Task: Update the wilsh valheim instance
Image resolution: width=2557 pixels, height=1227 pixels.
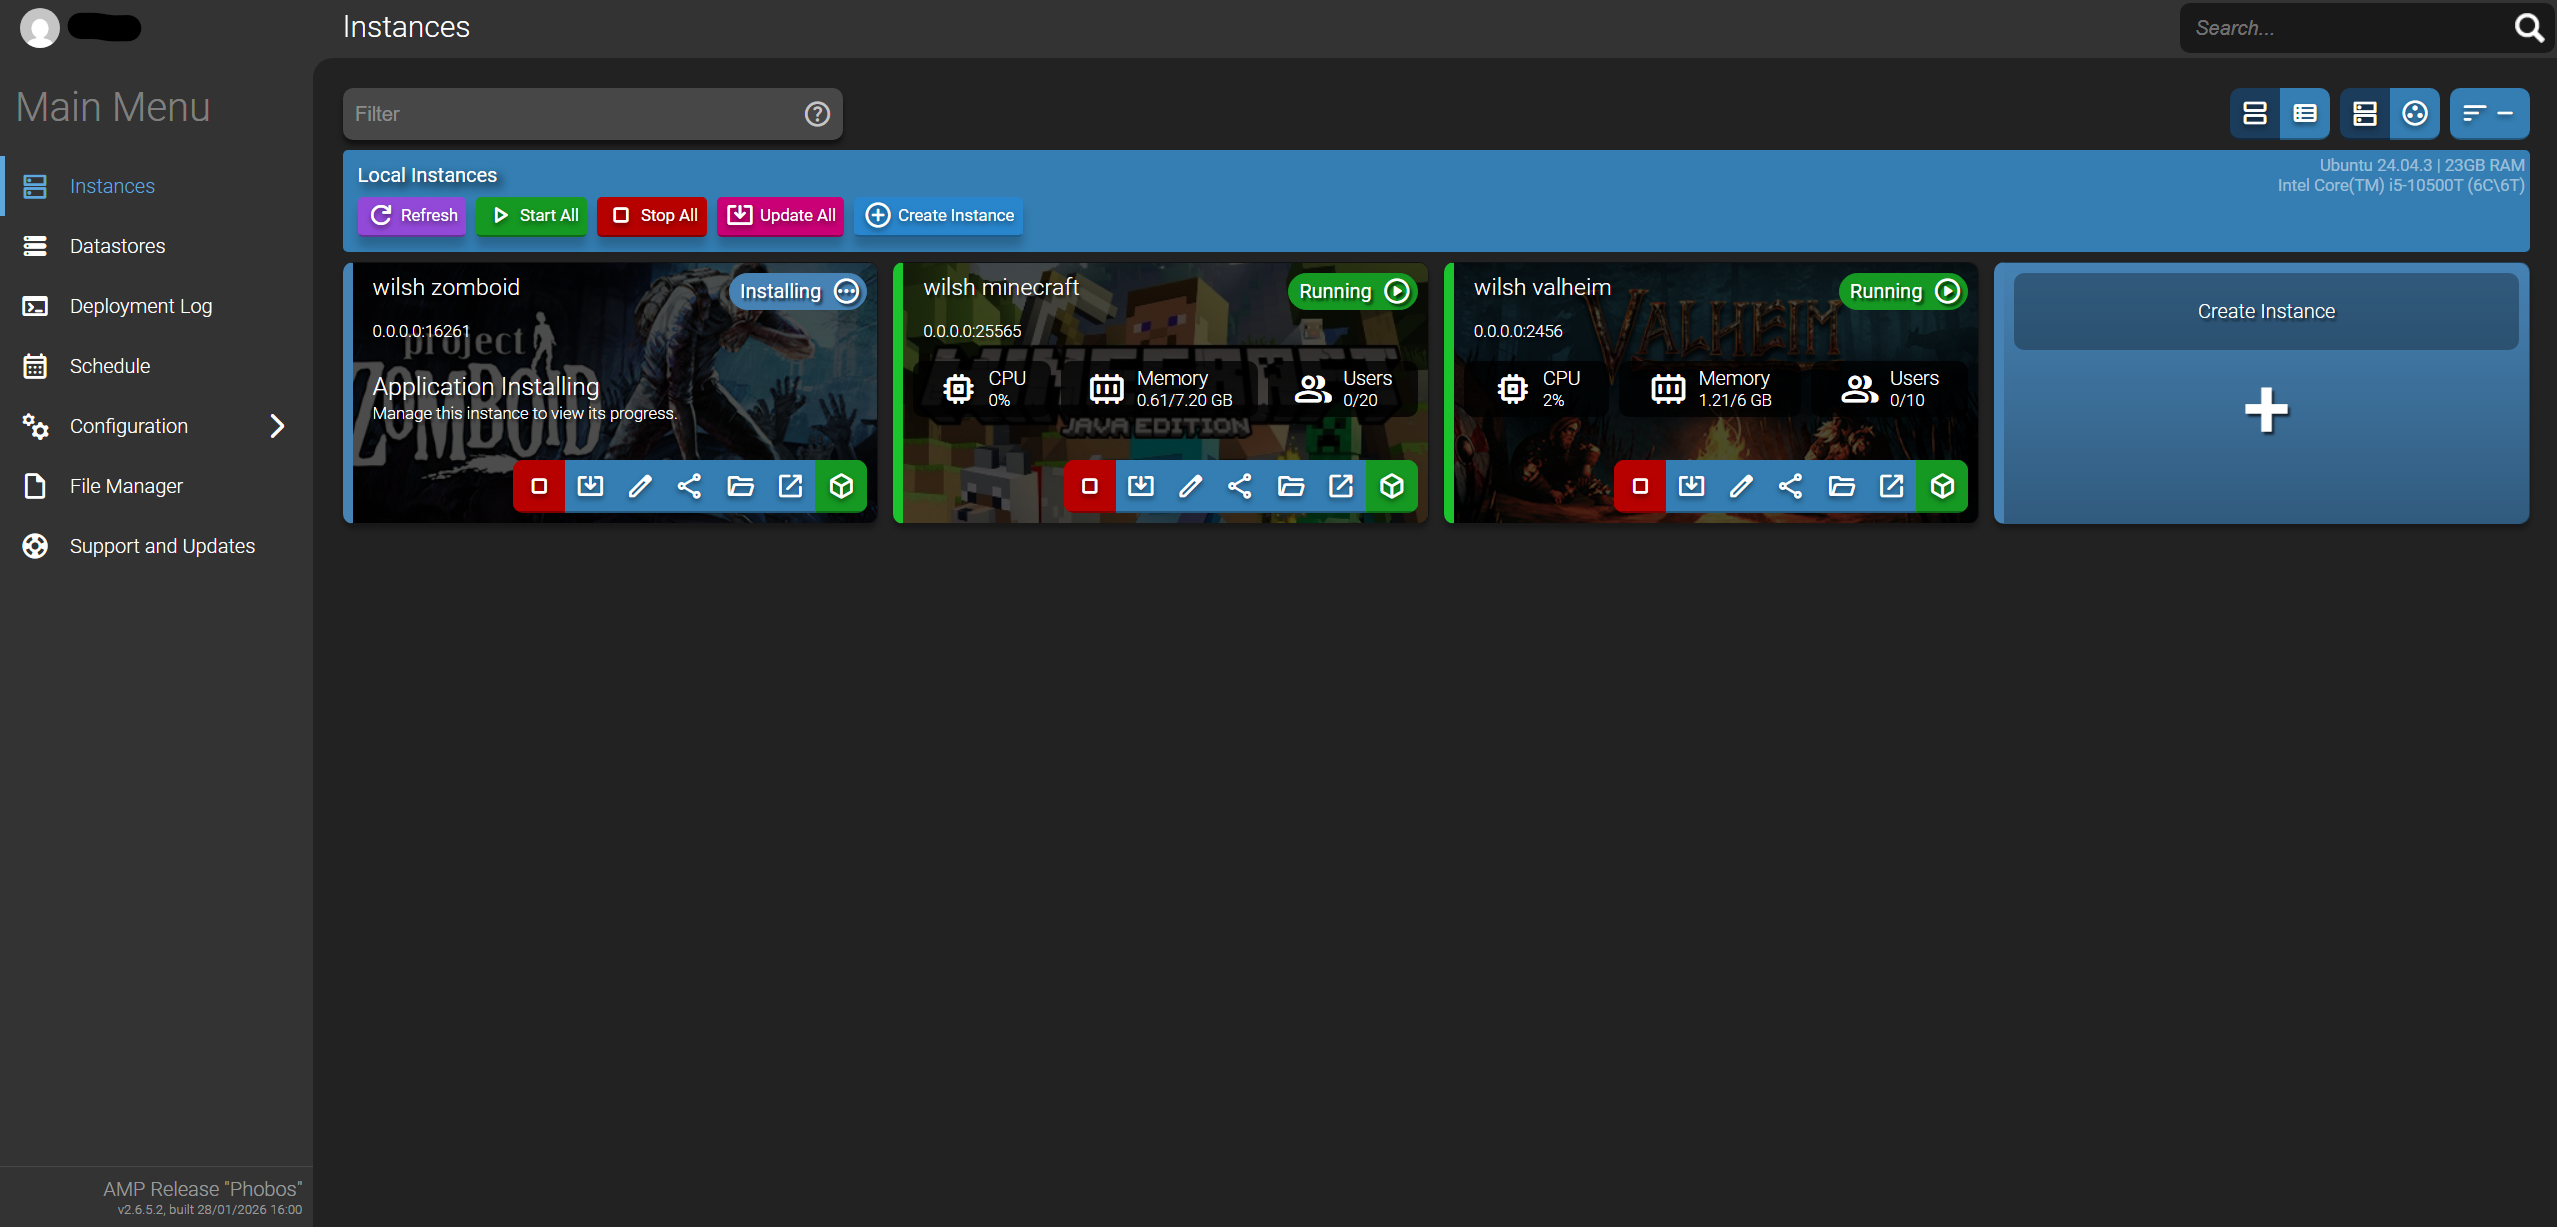Action: [1690, 486]
